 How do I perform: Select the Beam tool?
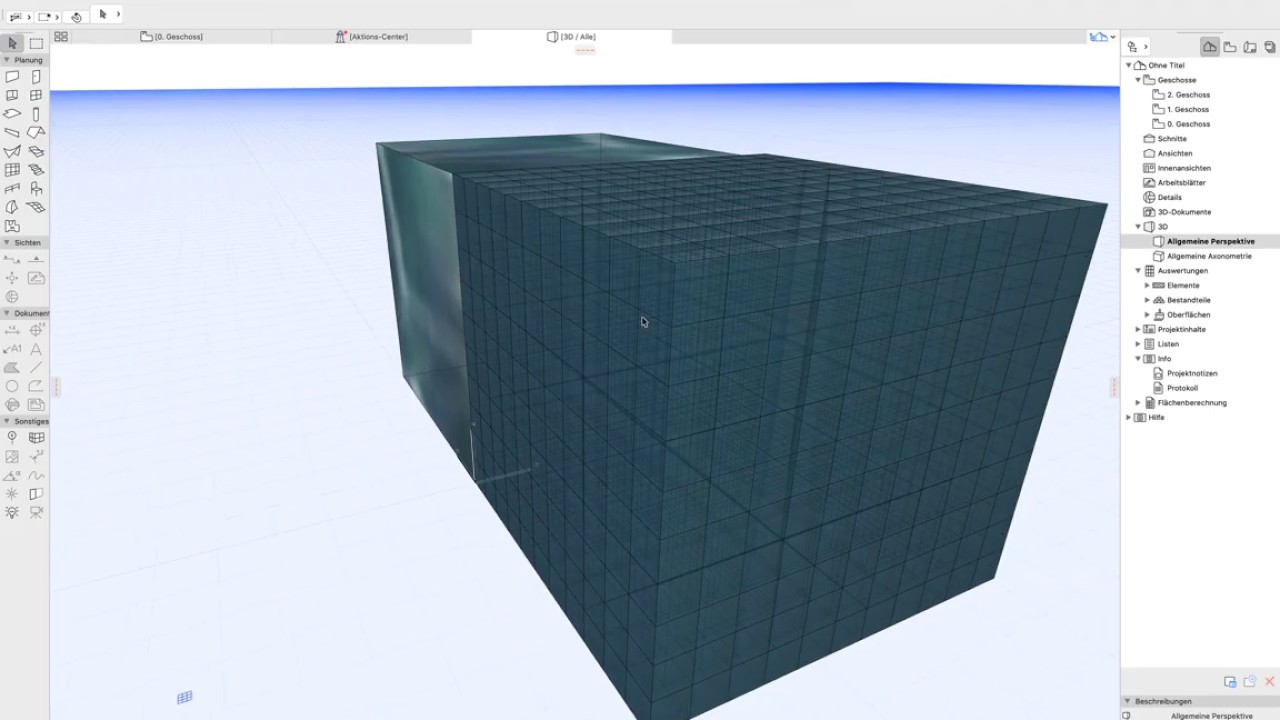[x=12, y=133]
